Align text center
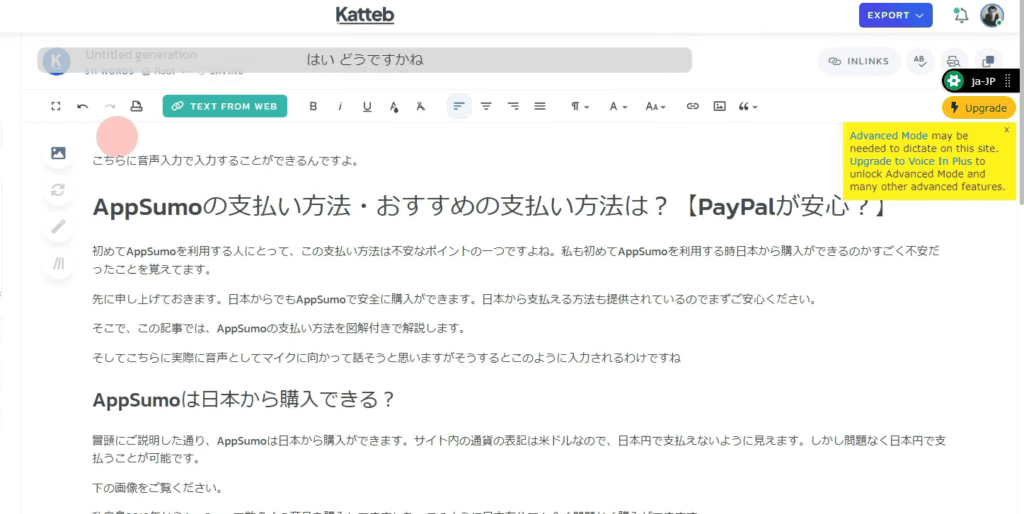This screenshot has width=1024, height=514. click(486, 106)
